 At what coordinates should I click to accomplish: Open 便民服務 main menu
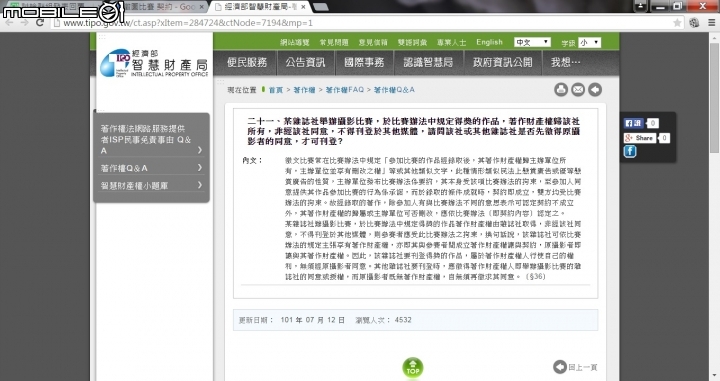pos(247,62)
